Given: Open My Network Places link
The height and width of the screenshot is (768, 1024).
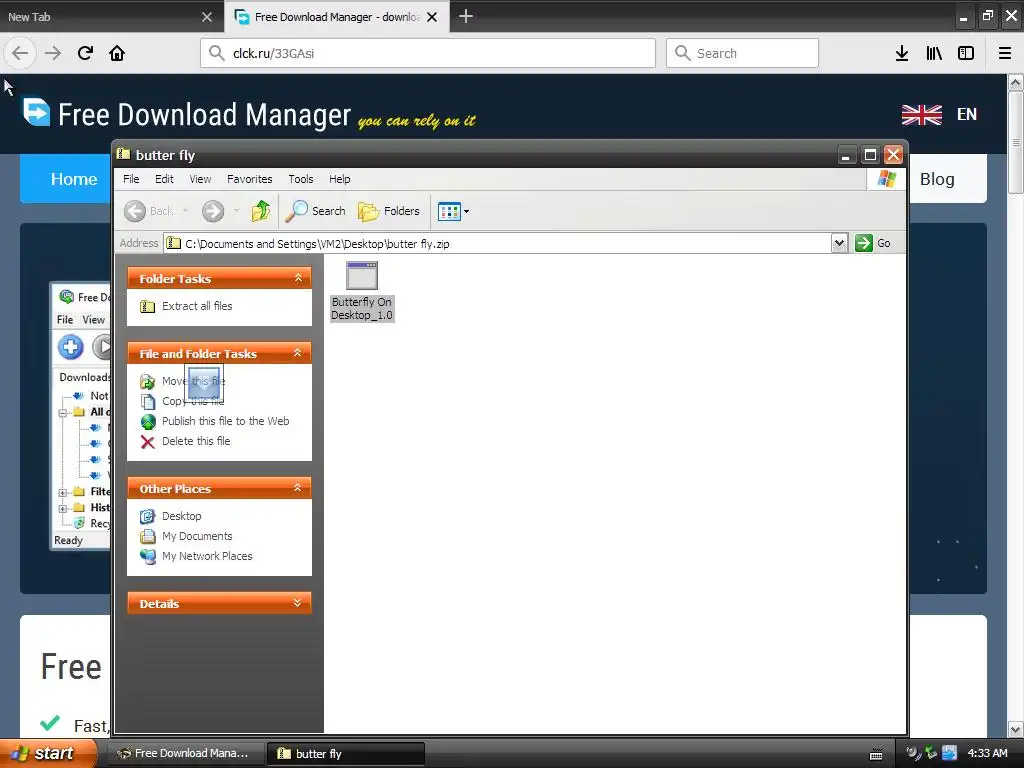Looking at the screenshot, I should tap(207, 556).
